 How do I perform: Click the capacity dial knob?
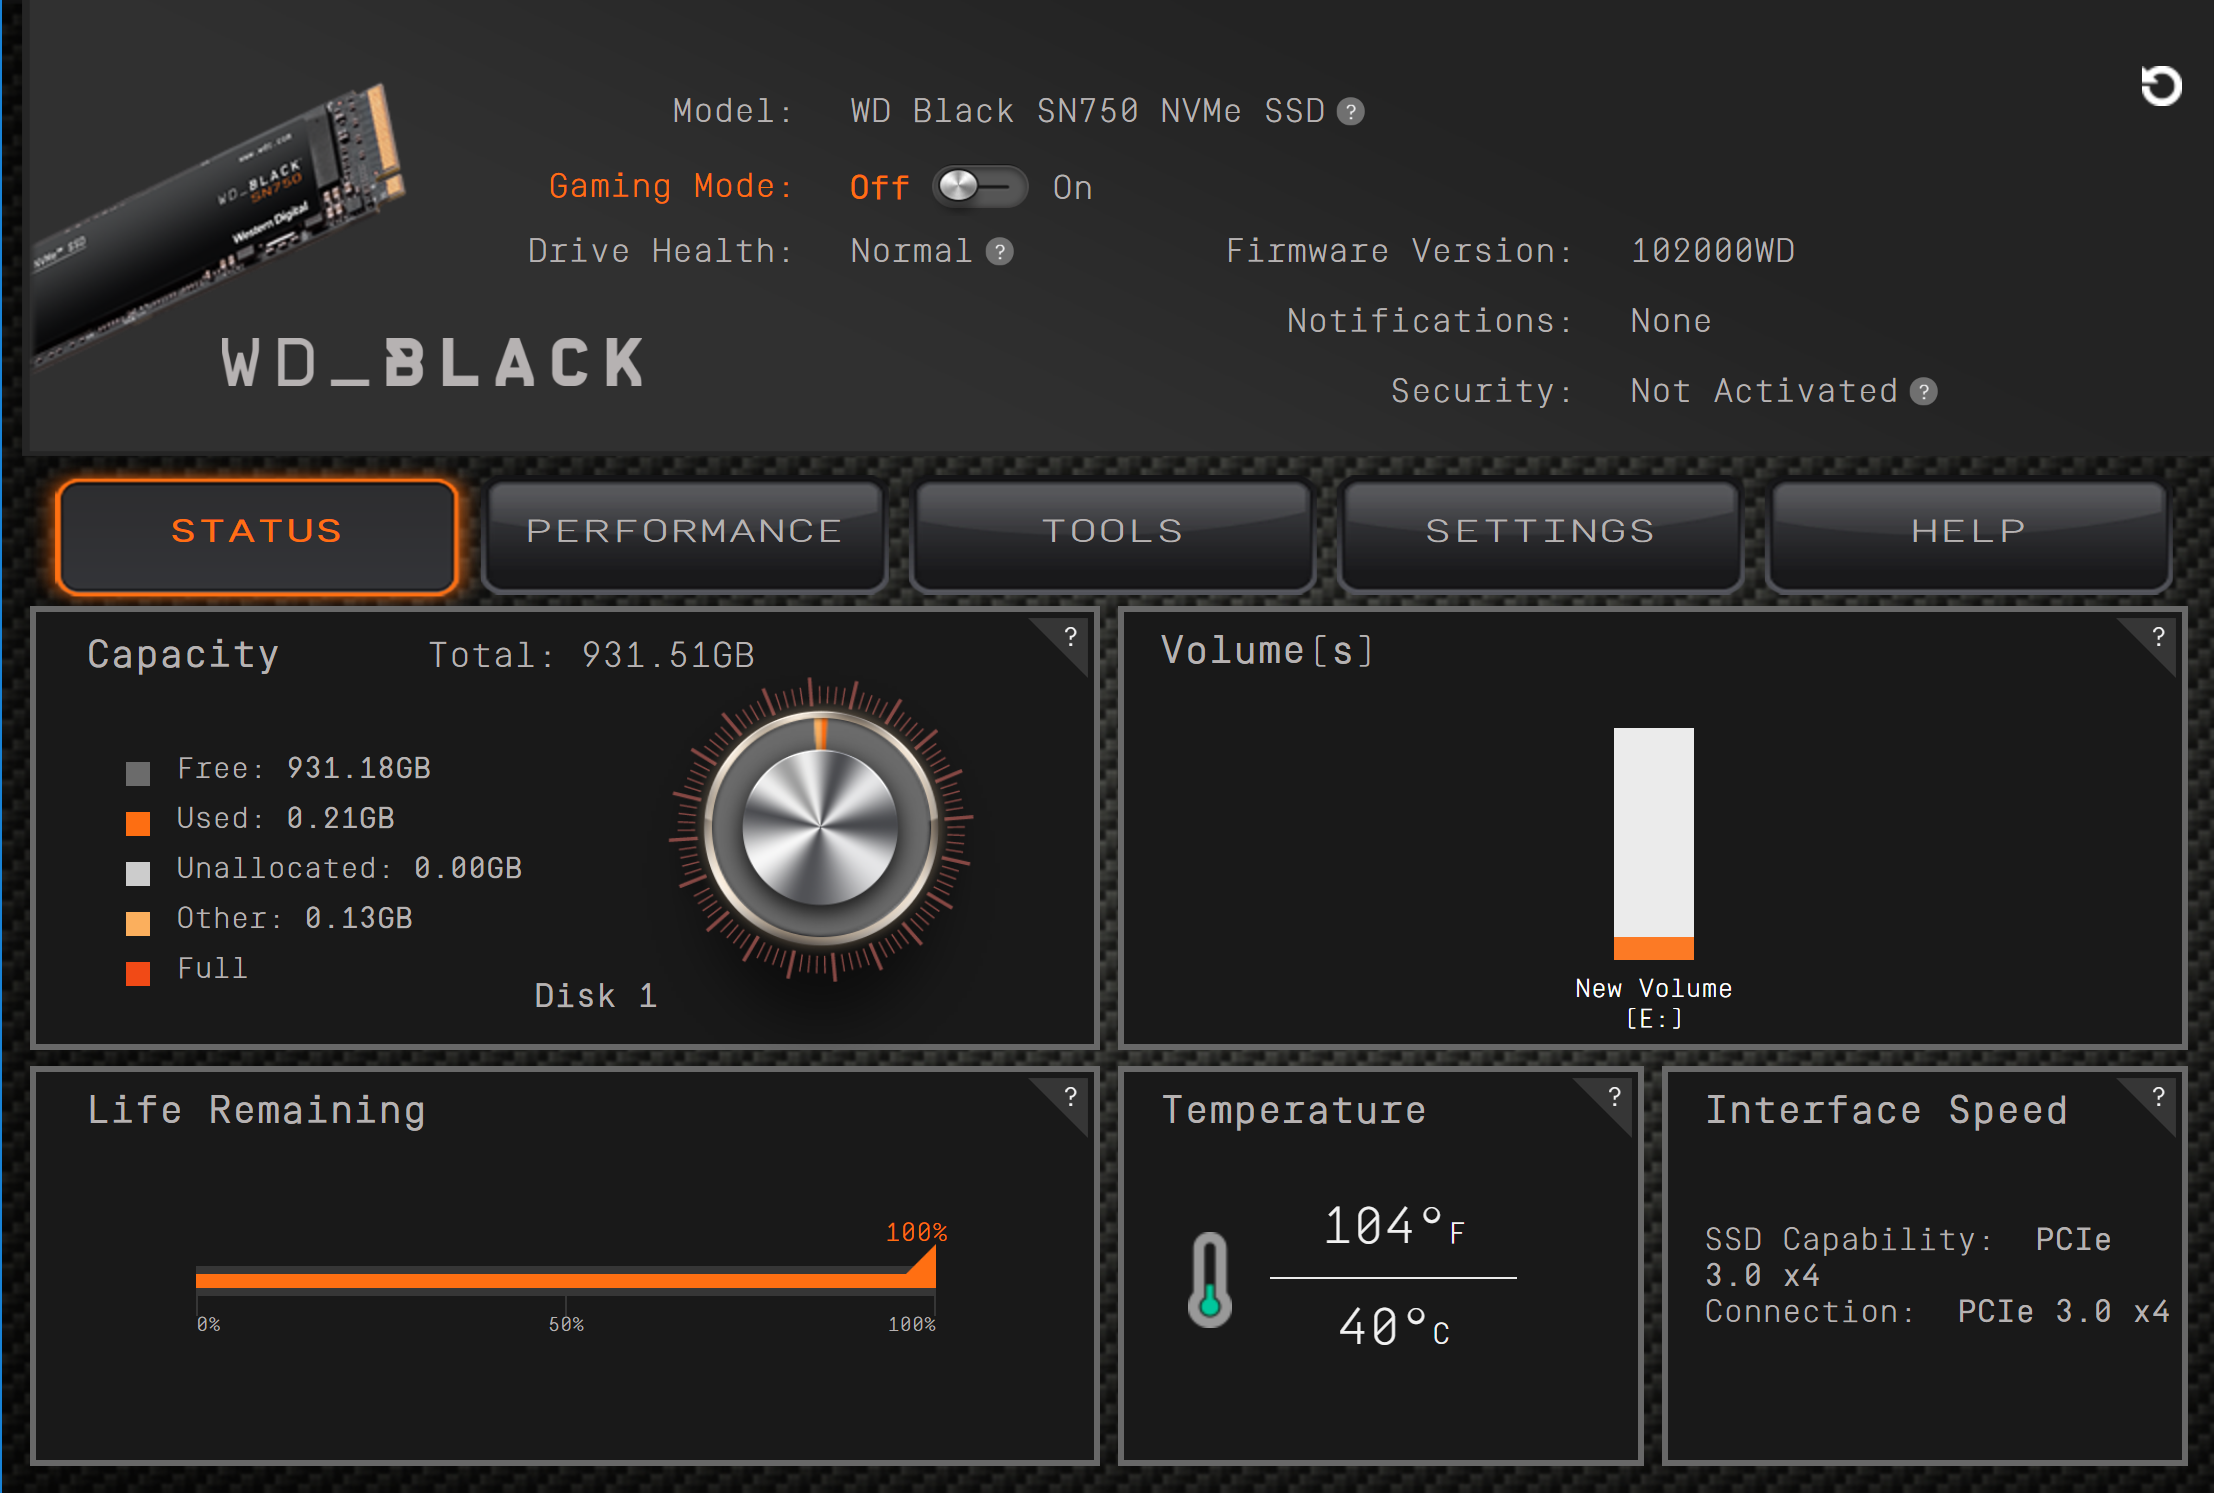point(820,828)
